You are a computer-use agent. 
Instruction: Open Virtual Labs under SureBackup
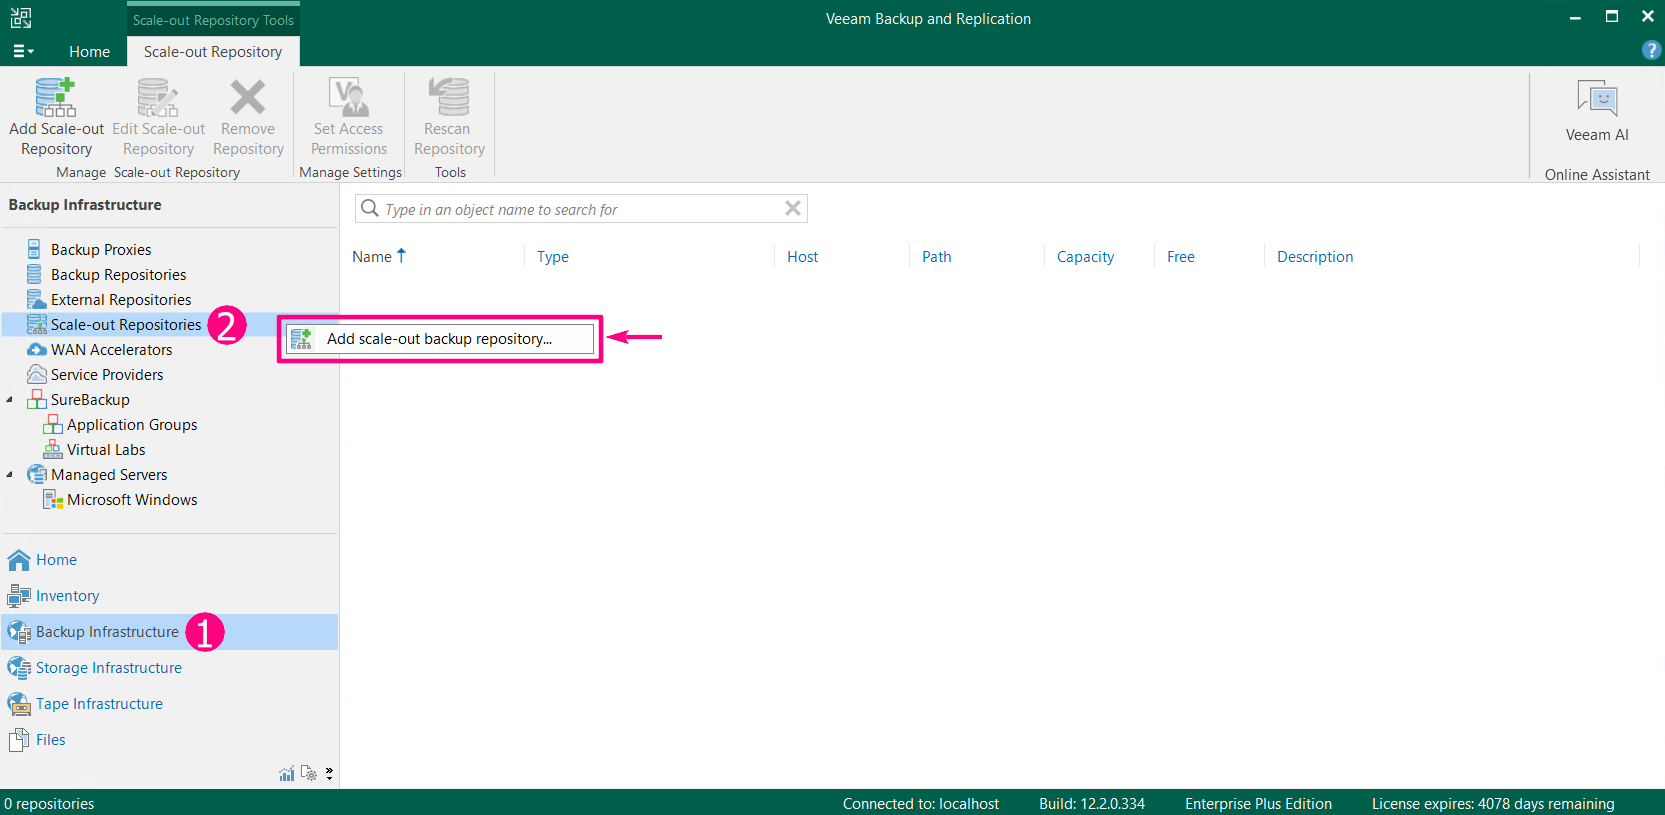106,449
